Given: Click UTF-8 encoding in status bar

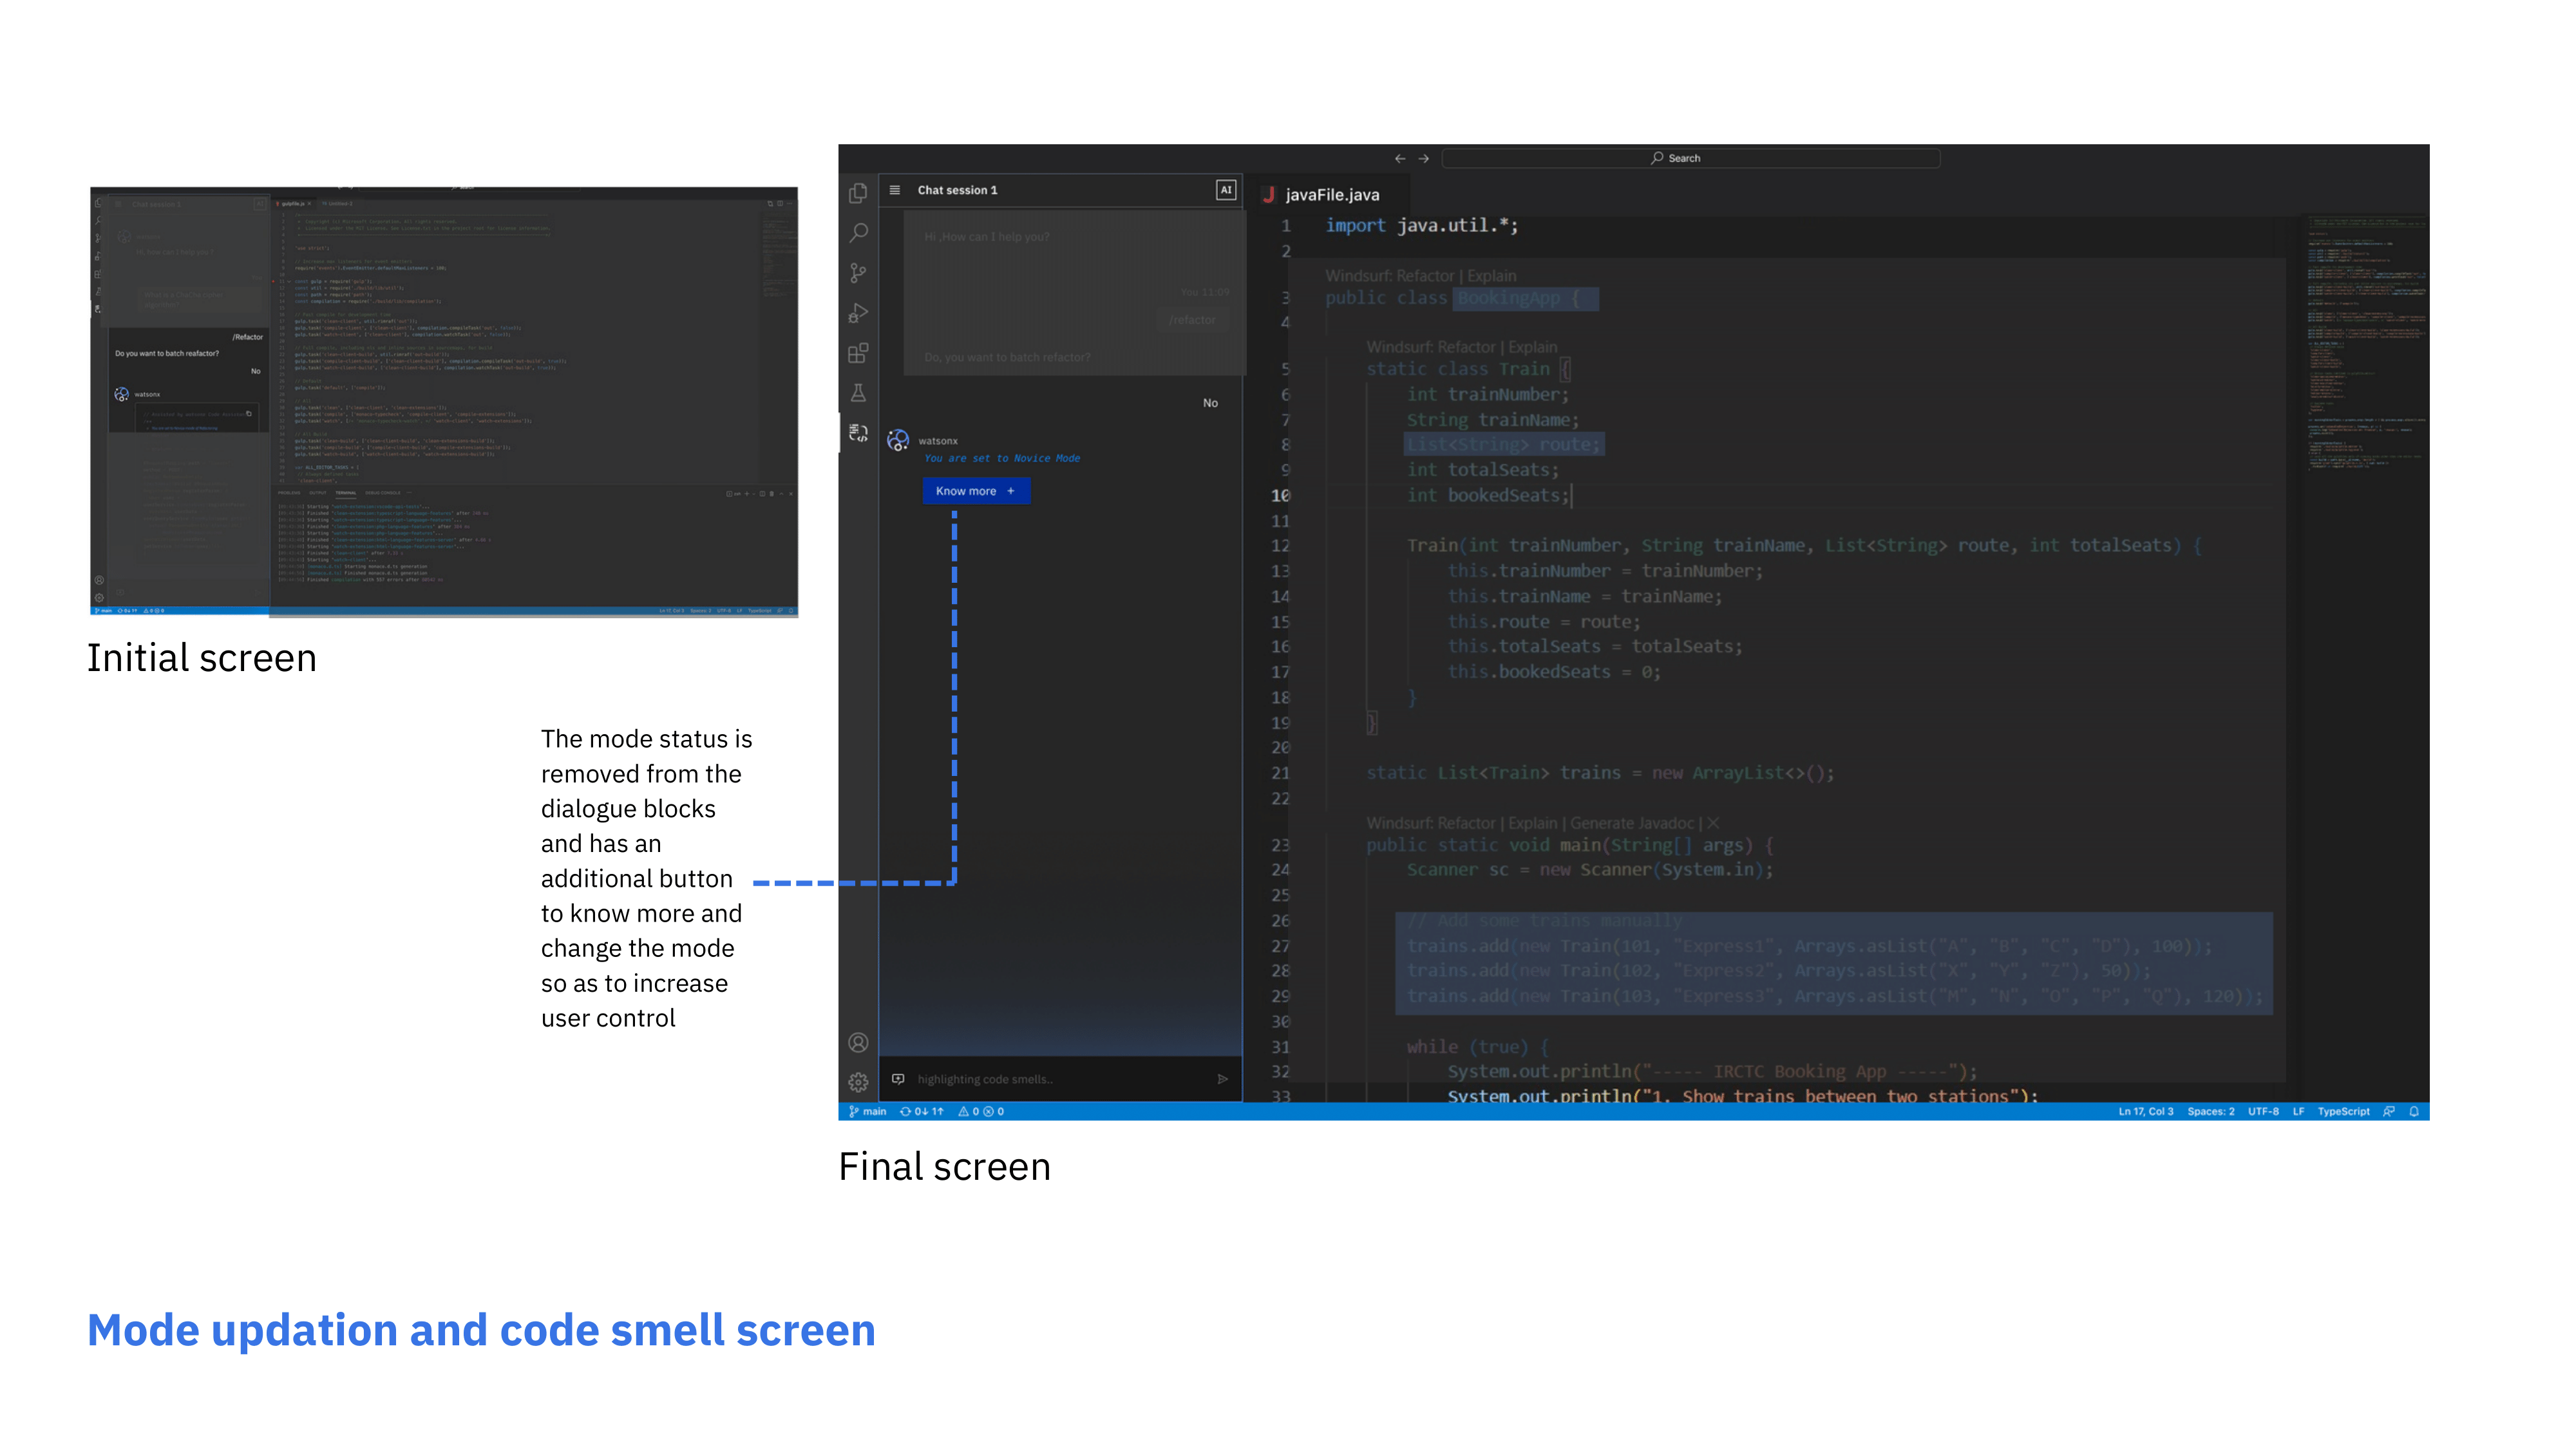Looking at the screenshot, I should tap(2263, 1111).
